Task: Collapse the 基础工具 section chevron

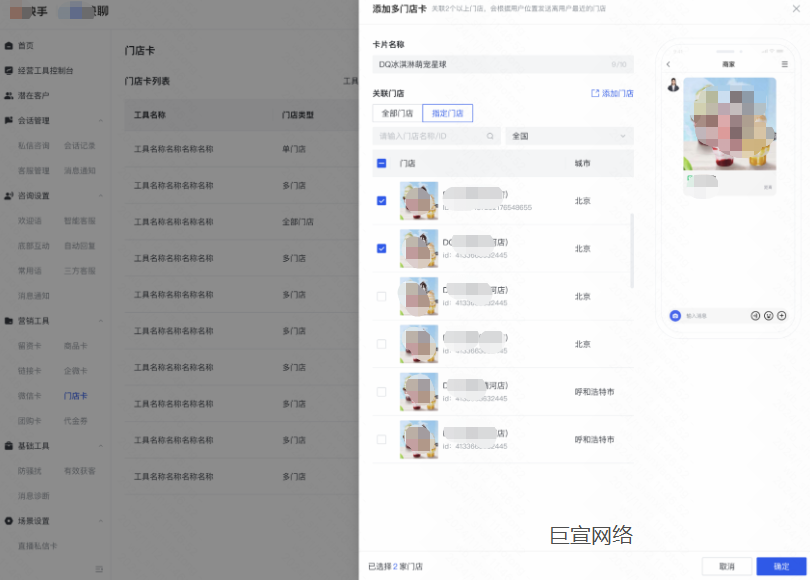Action: [x=101, y=446]
